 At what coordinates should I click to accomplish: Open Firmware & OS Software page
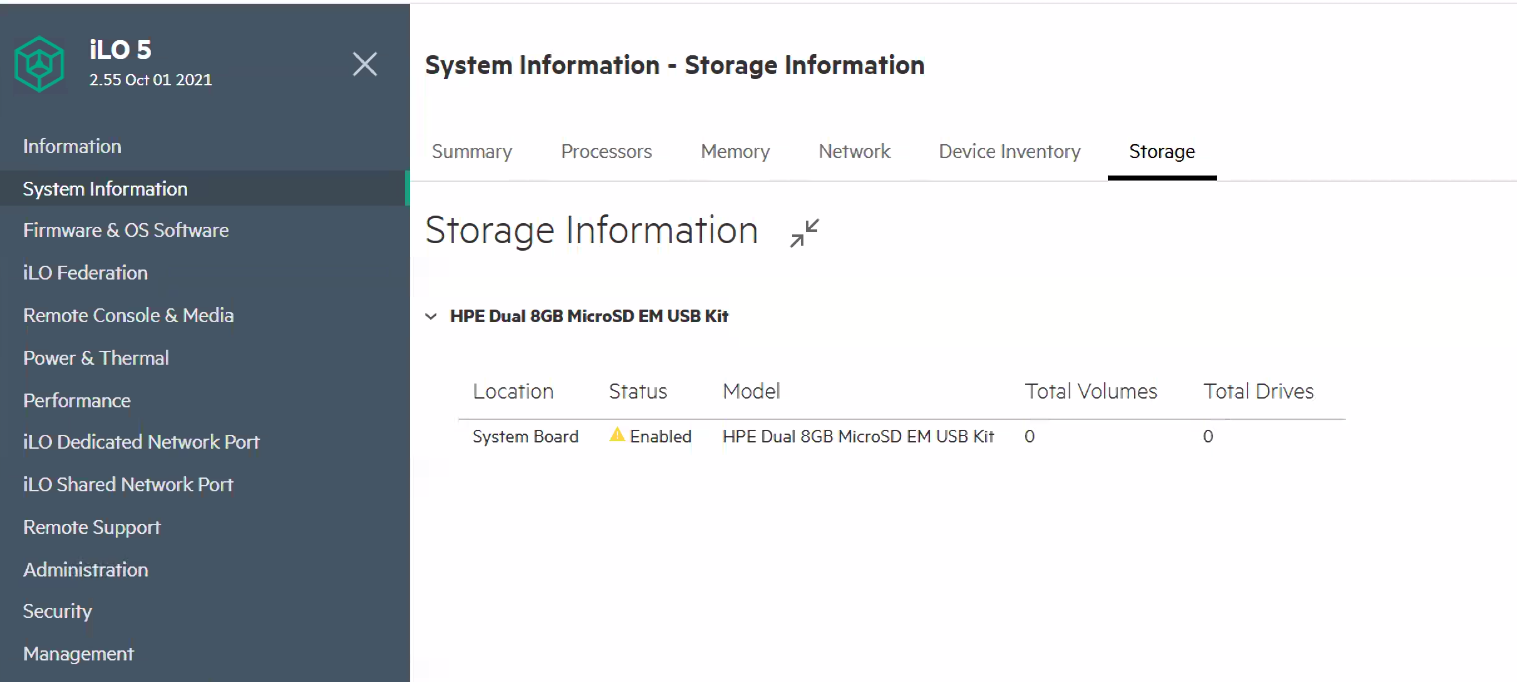coord(126,230)
